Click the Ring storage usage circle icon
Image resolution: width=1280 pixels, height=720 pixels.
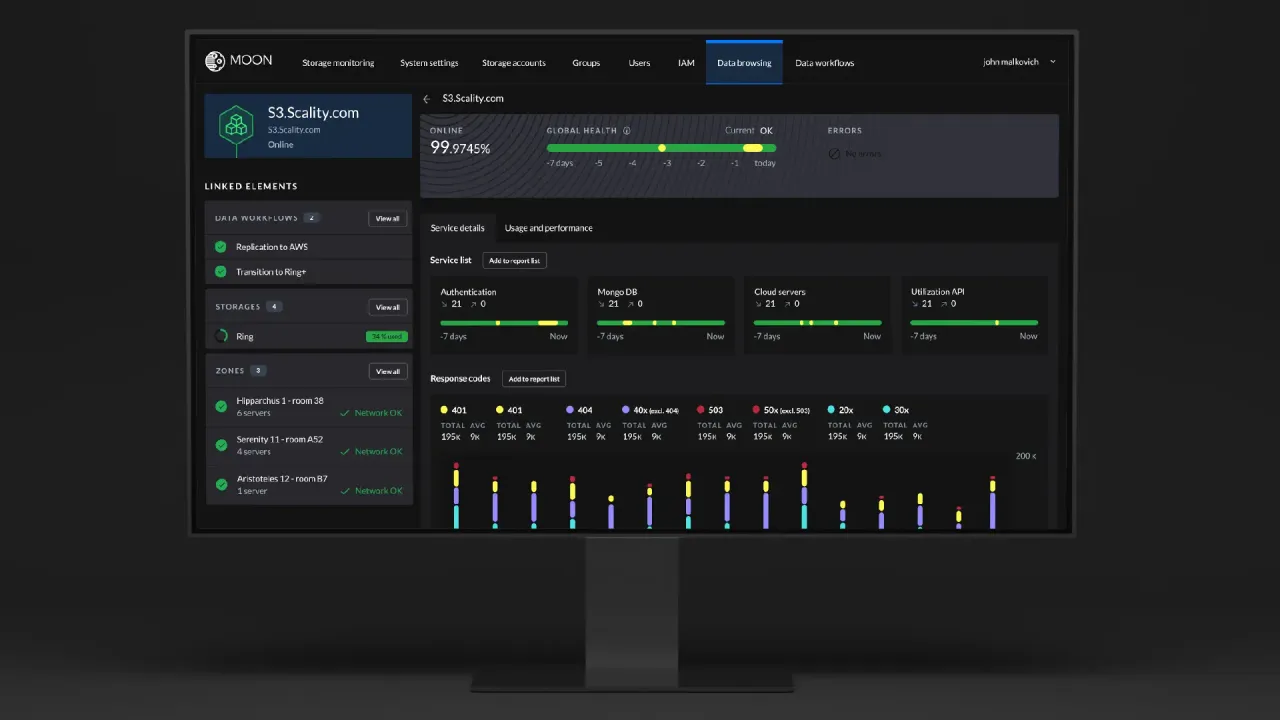pos(221,337)
